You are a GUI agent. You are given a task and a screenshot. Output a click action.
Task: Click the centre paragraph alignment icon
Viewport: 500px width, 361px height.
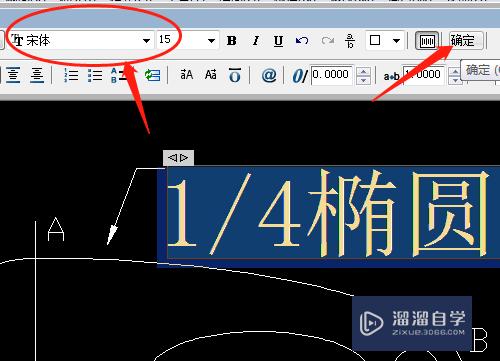pos(13,75)
